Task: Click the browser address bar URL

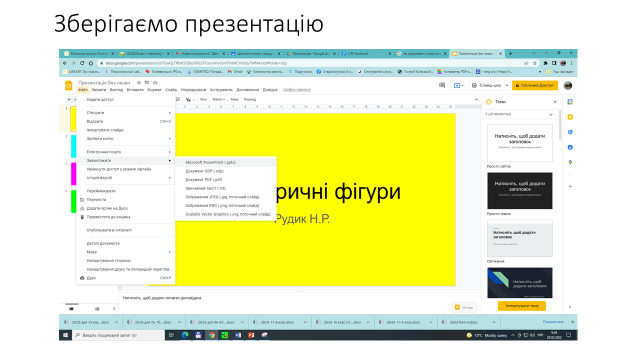Action: pyautogui.click(x=196, y=63)
